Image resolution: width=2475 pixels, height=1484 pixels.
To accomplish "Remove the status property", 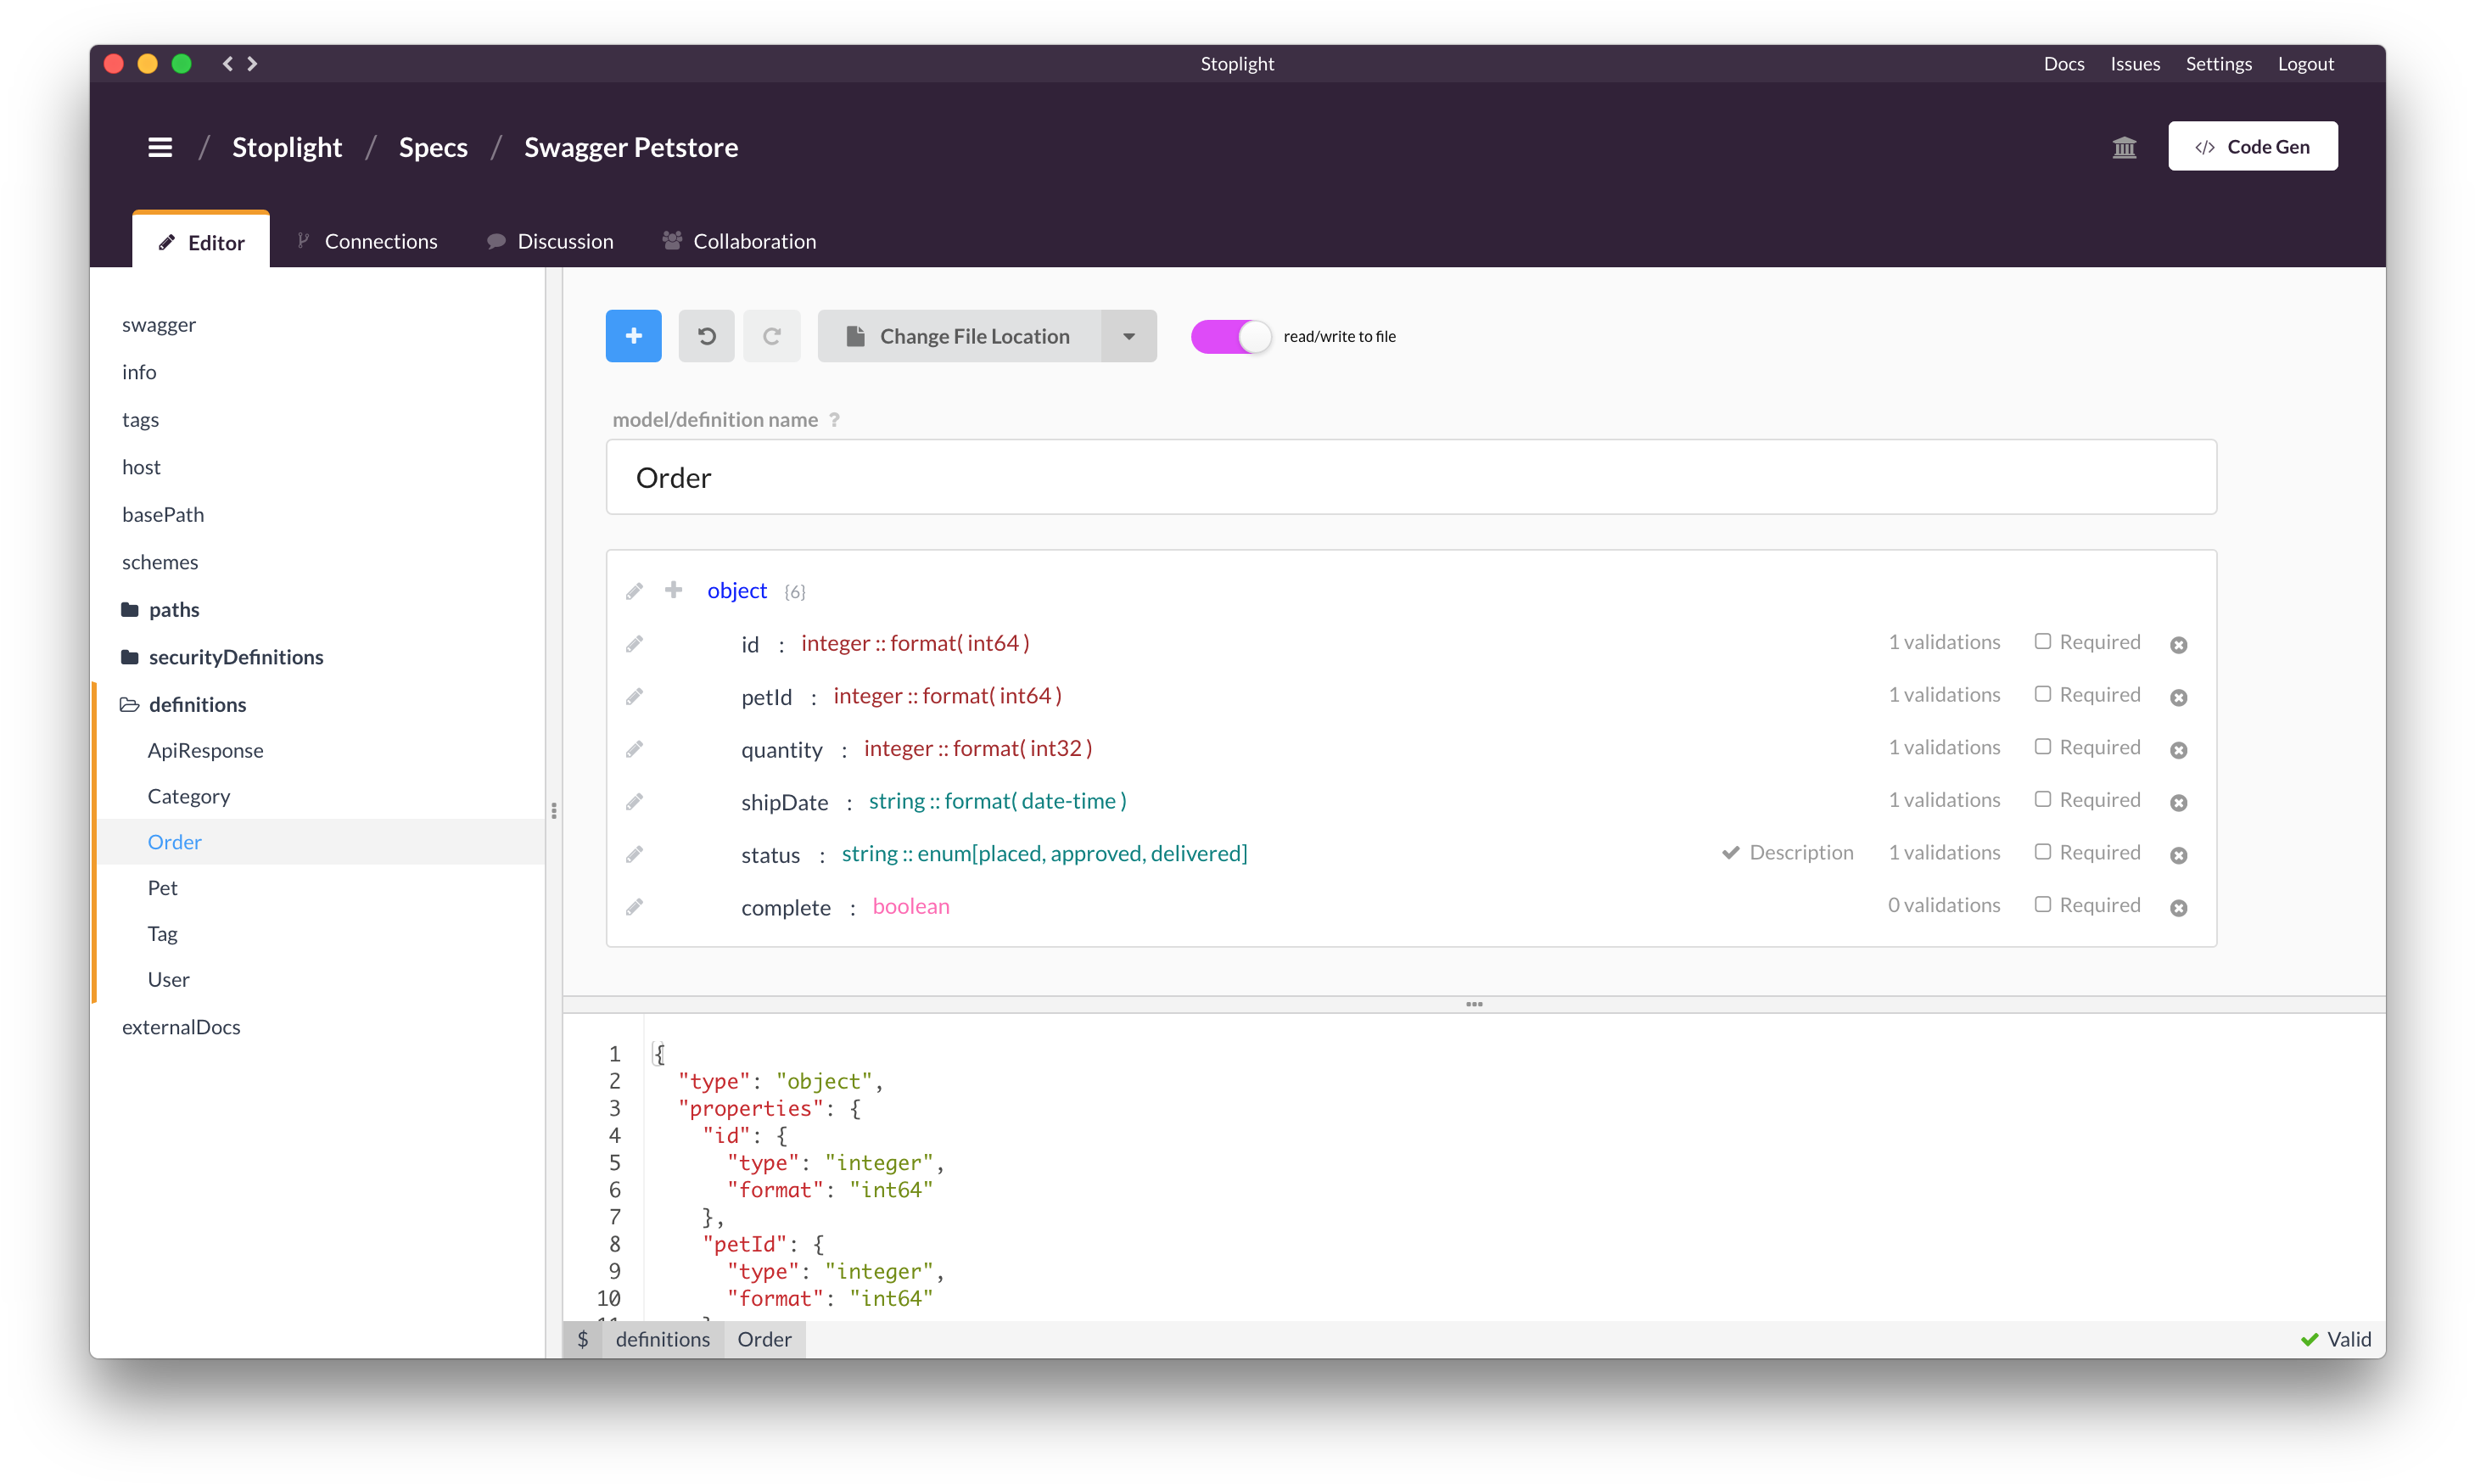I will tap(2179, 855).
